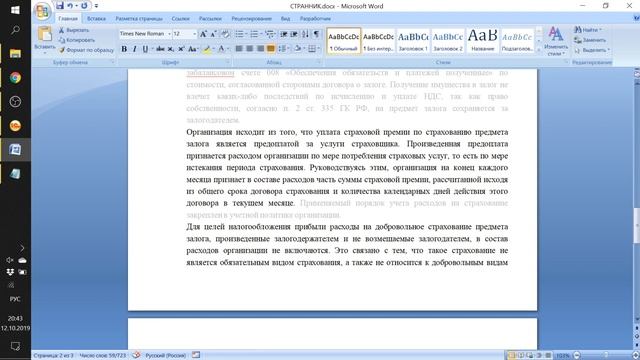Apply the Подзаголовок style

coord(517,40)
